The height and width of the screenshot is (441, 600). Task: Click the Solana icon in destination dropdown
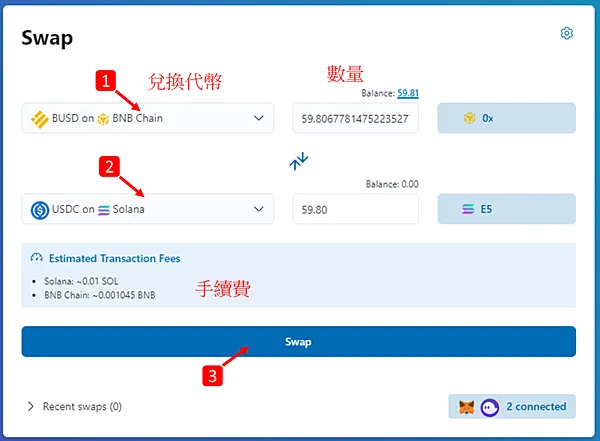(104, 210)
